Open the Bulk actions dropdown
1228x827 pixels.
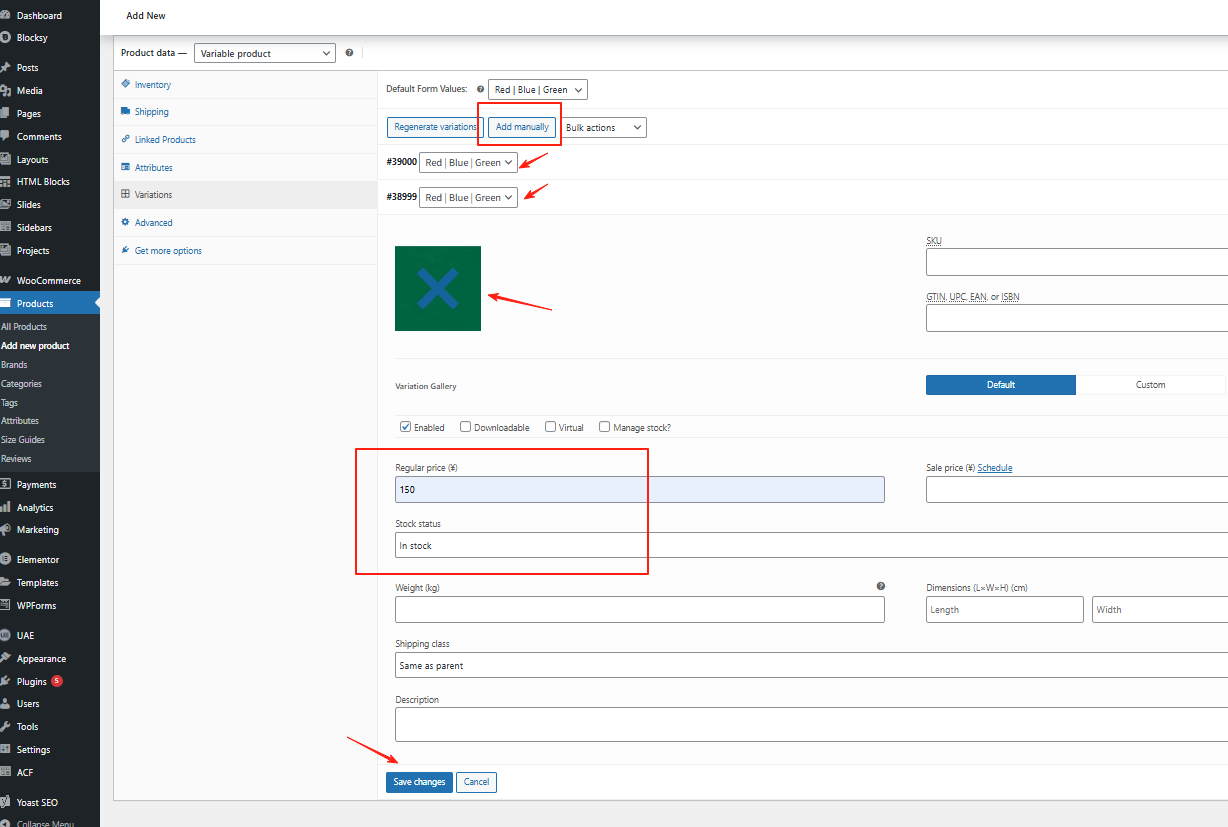point(602,127)
